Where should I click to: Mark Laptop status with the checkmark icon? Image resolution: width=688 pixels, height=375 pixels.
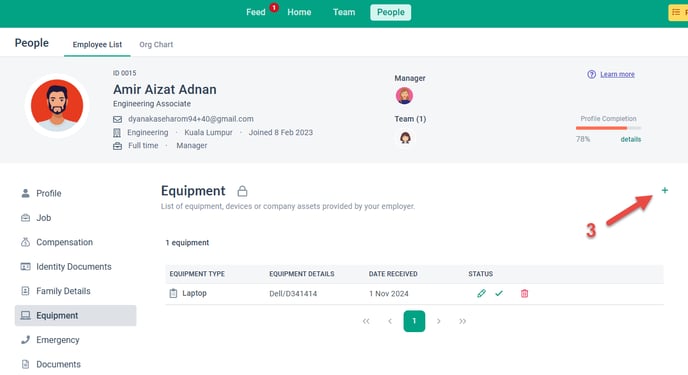tap(499, 293)
